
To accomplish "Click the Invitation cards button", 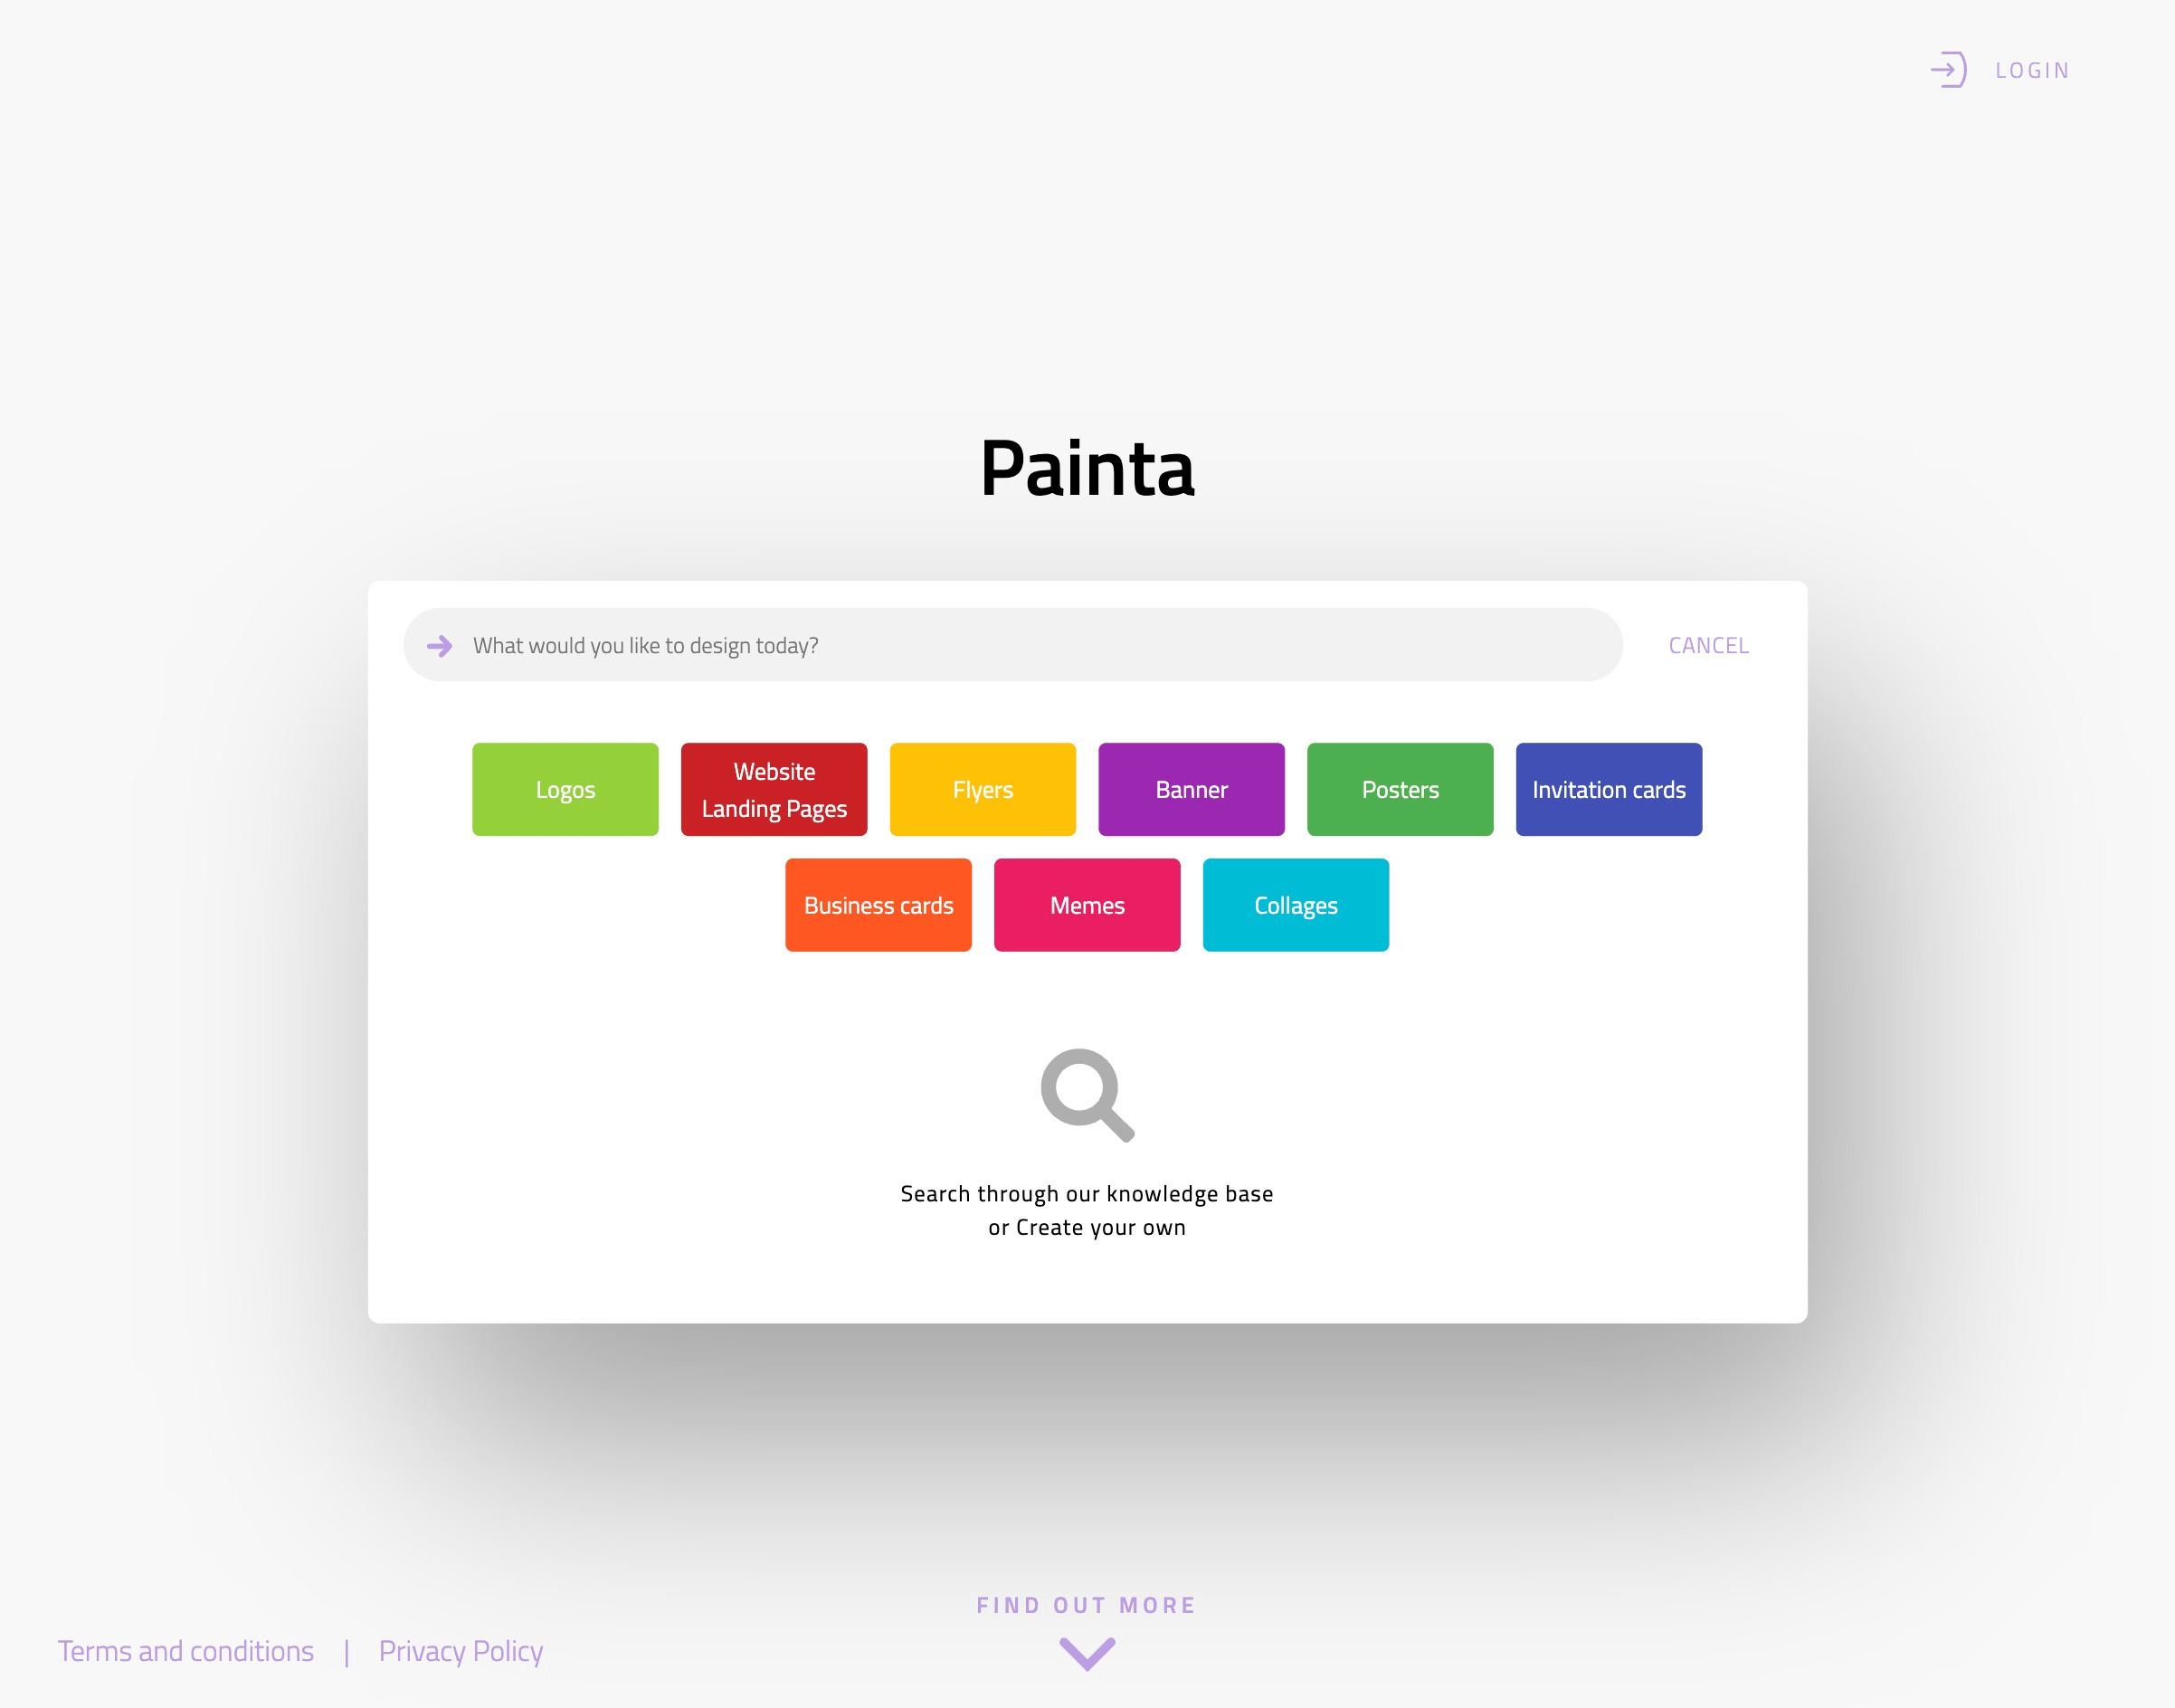I will [x=1609, y=789].
